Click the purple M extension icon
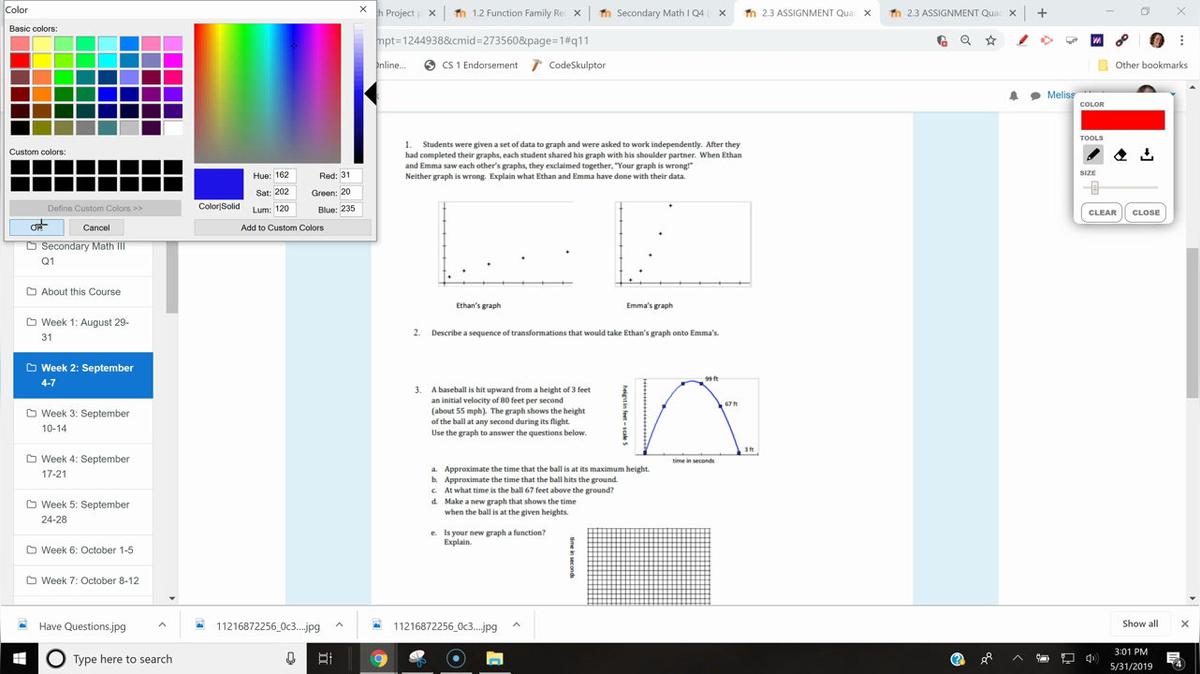Image resolution: width=1200 pixels, height=674 pixels. pos(1097,40)
